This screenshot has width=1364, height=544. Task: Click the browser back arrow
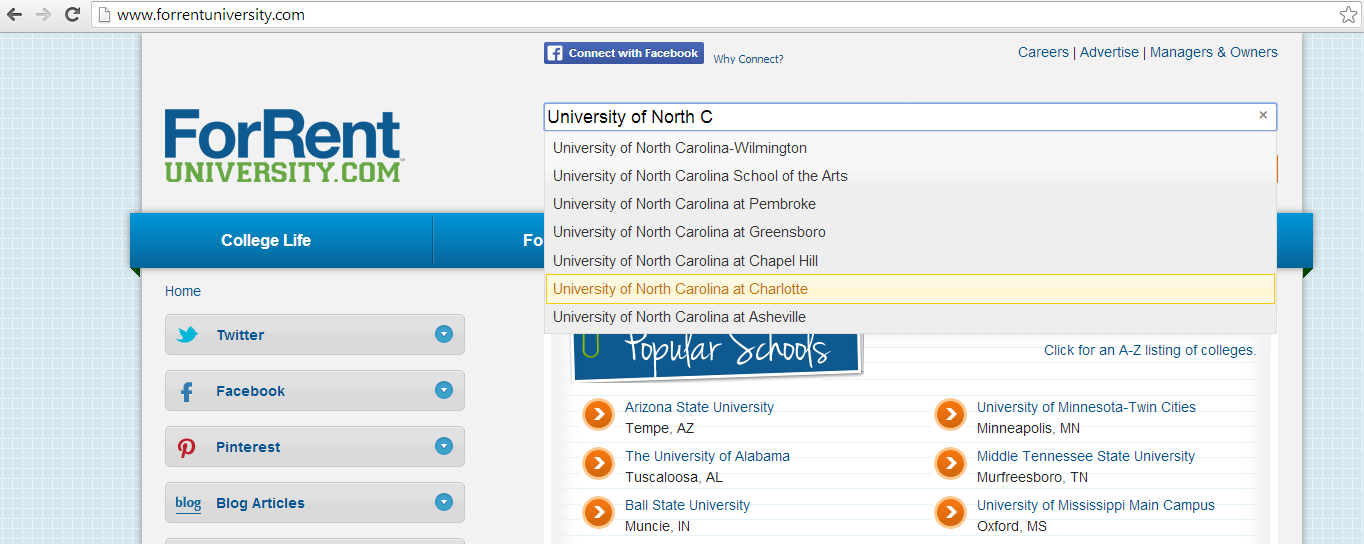[14, 15]
